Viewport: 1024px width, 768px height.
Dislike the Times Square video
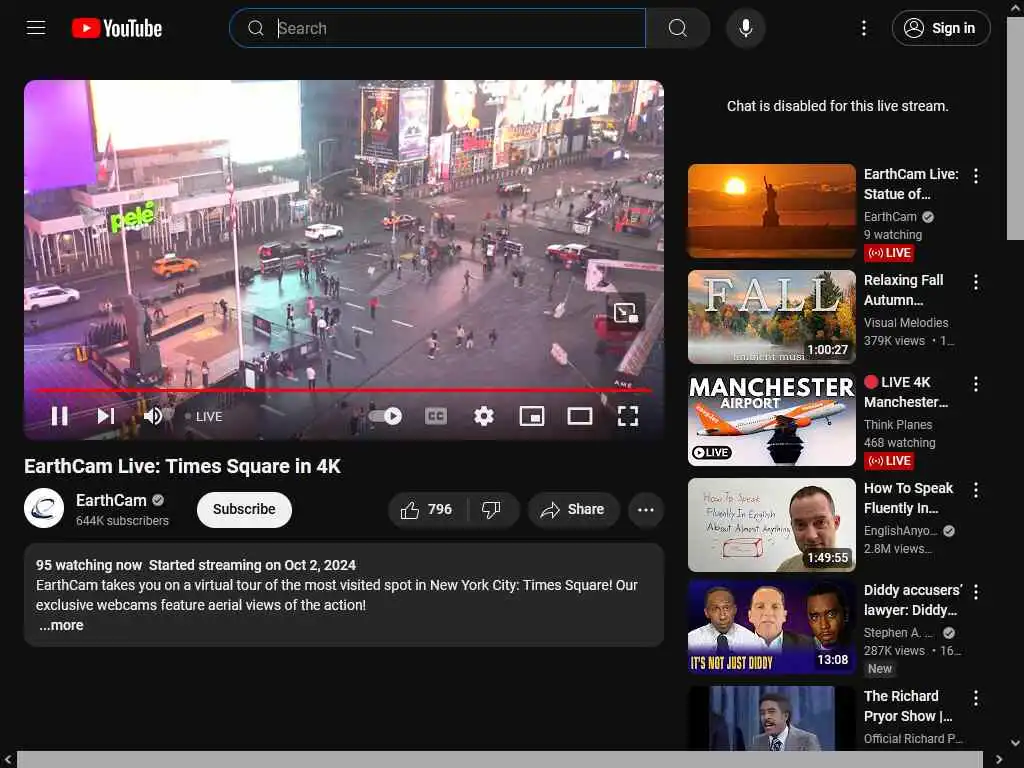click(x=492, y=509)
